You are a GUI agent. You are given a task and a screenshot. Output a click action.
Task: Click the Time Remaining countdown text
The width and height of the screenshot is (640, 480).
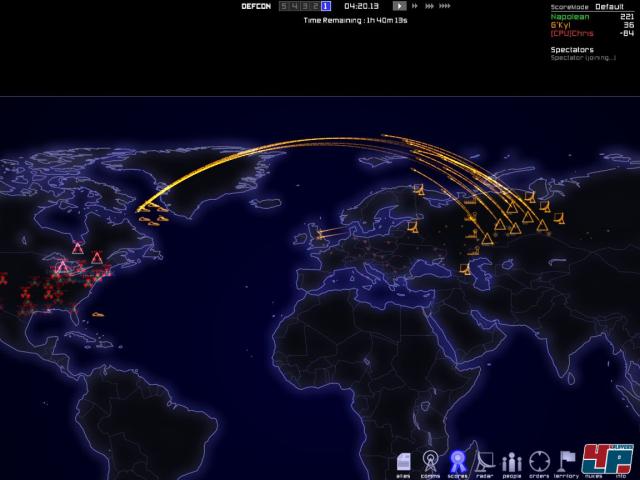(x=355, y=20)
